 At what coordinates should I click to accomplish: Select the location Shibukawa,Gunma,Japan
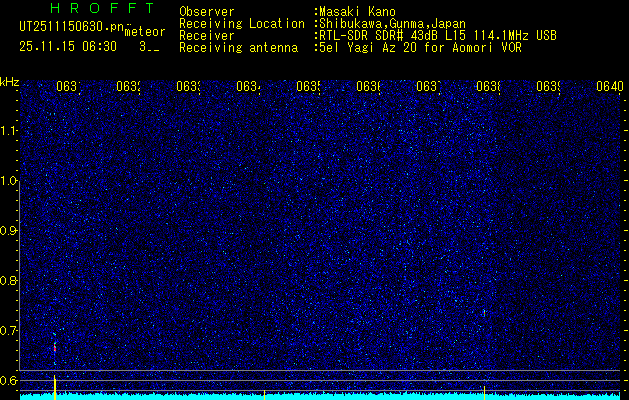tap(392, 24)
